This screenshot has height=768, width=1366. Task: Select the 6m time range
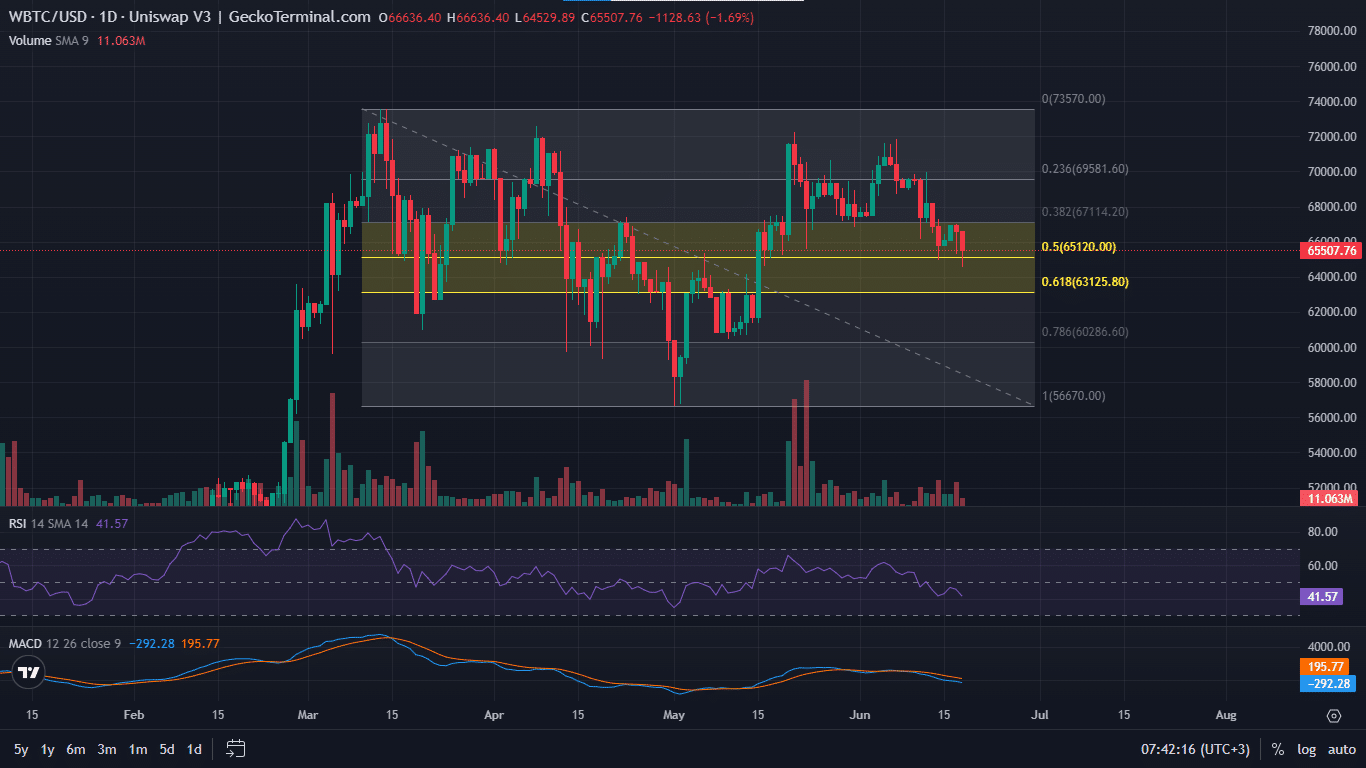click(76, 749)
